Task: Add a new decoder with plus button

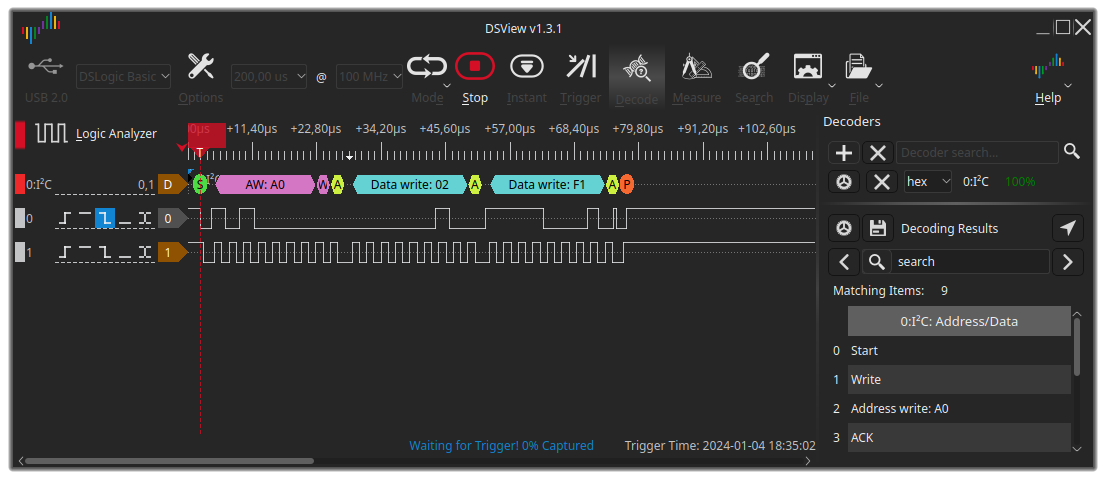Action: (x=844, y=152)
